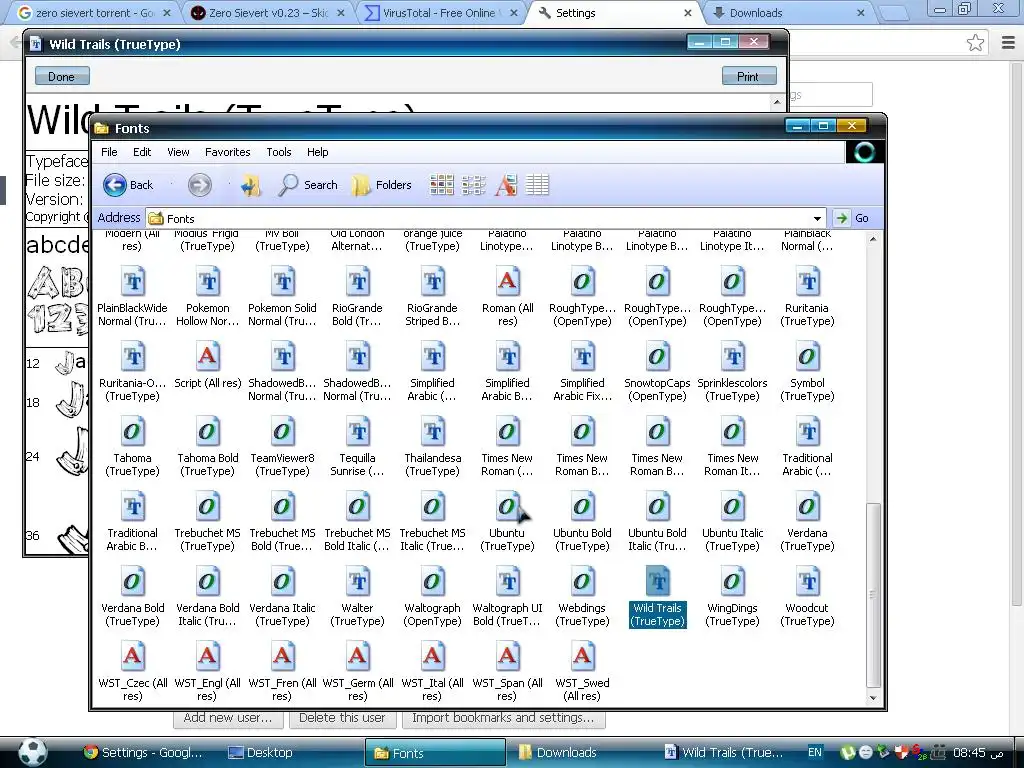Bookmark page with star icon
This screenshot has width=1024, height=768.
pyautogui.click(x=975, y=43)
